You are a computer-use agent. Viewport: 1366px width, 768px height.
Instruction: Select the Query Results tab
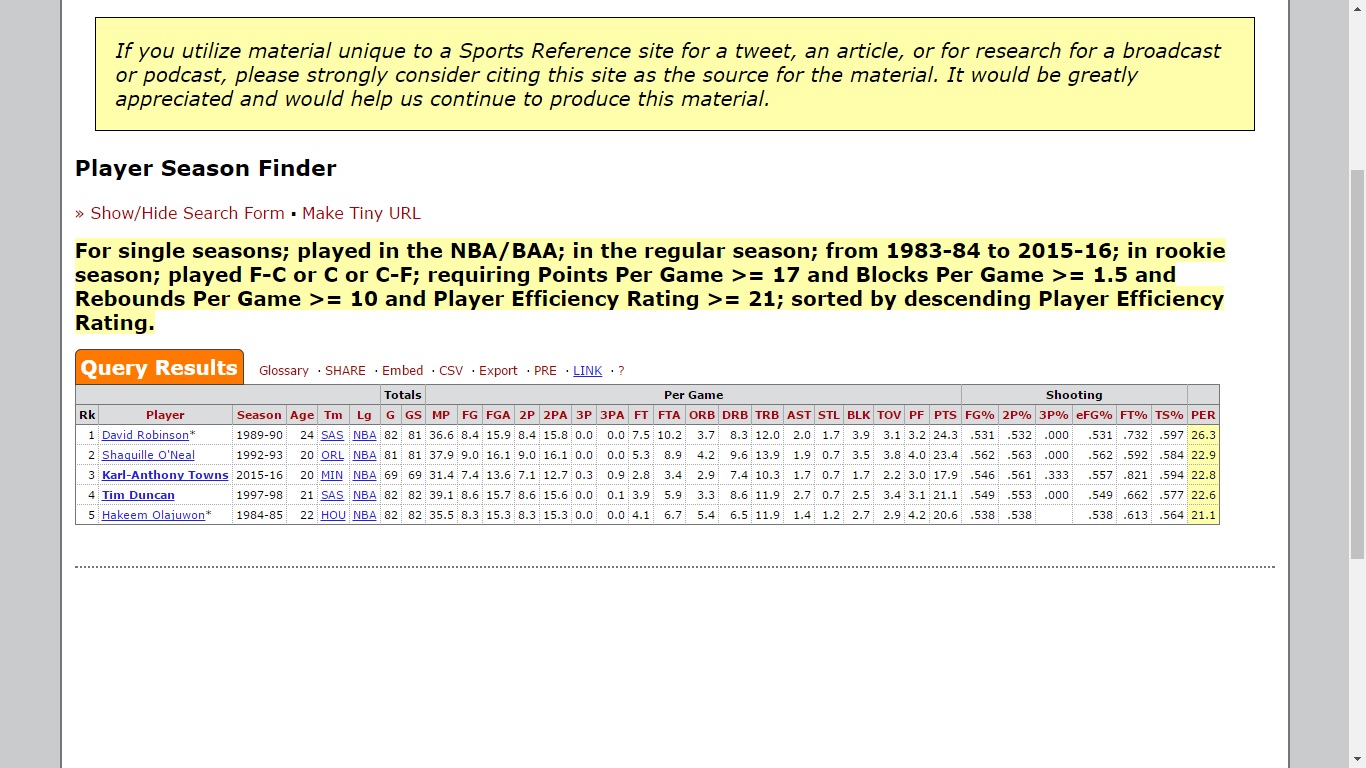click(159, 367)
